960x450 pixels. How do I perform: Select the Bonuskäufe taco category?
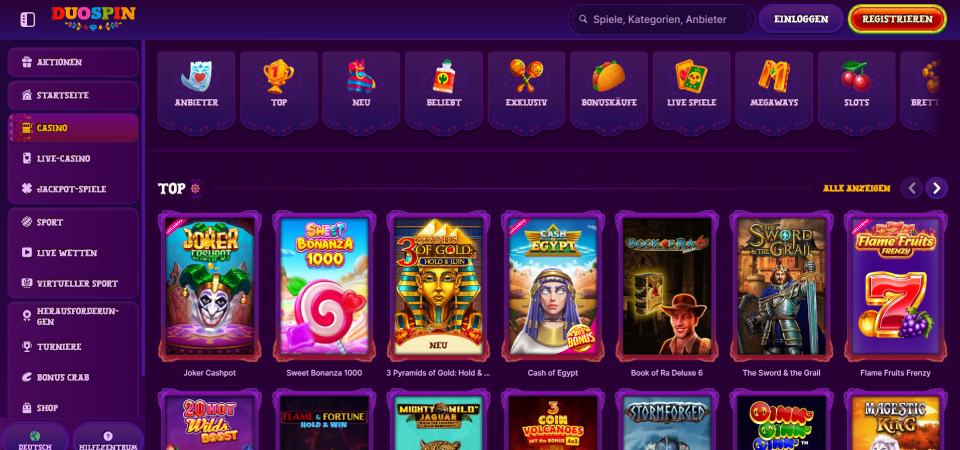[x=609, y=89]
